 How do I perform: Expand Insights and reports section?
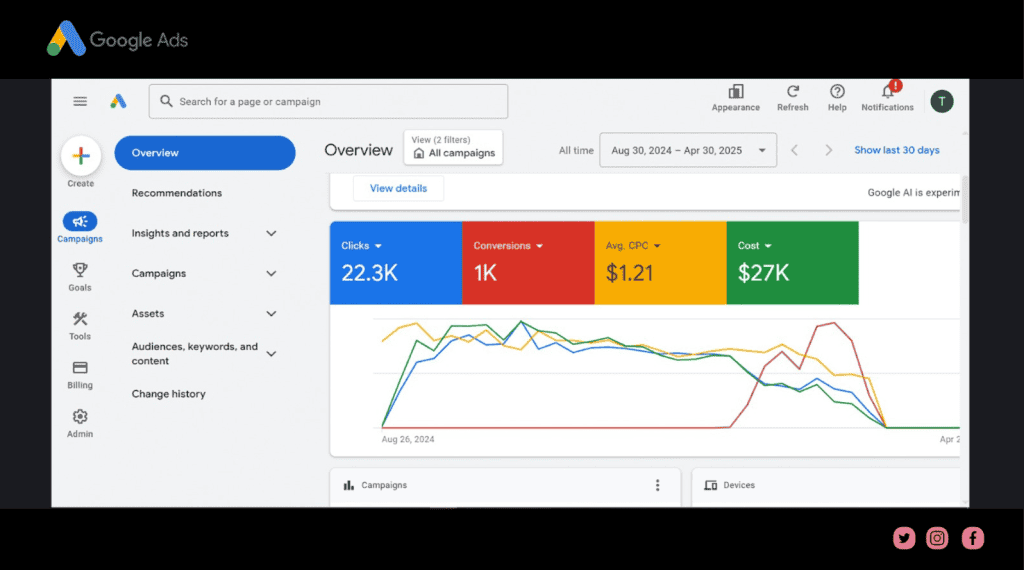point(271,234)
